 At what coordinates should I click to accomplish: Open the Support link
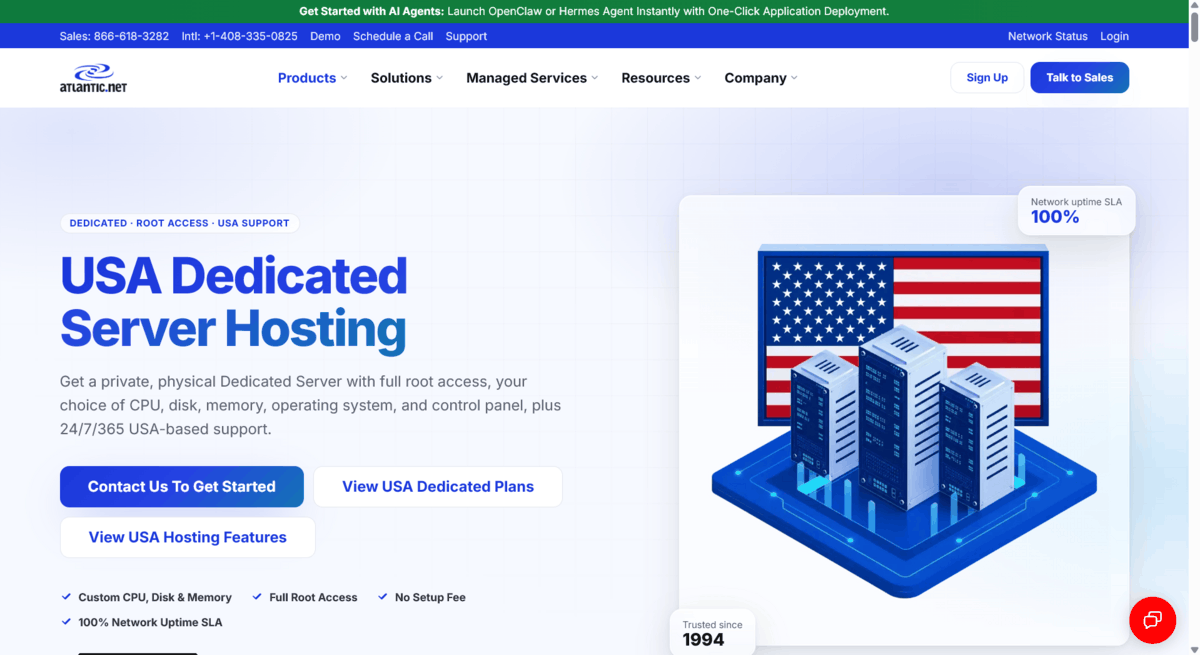coord(466,36)
